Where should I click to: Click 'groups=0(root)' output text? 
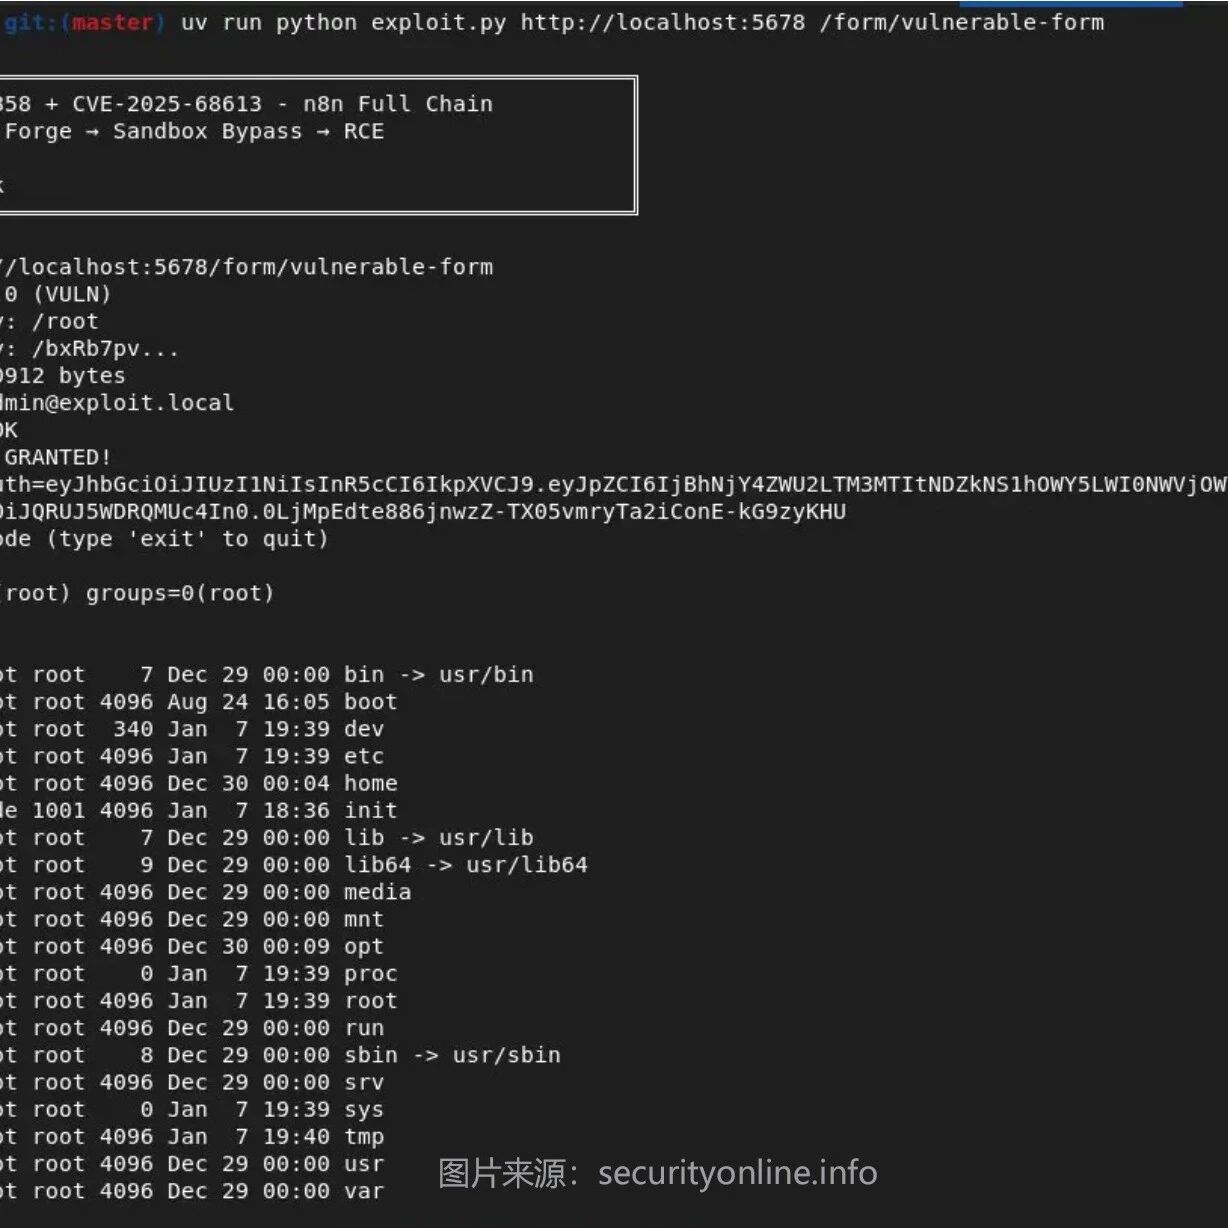pos(180,593)
